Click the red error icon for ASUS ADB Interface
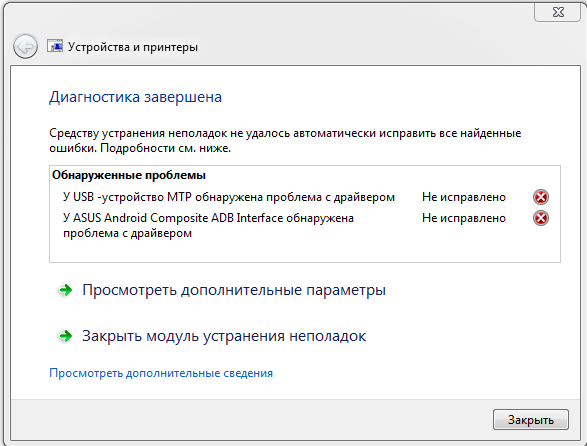Viewport: 587px width, 446px height. tap(541, 218)
